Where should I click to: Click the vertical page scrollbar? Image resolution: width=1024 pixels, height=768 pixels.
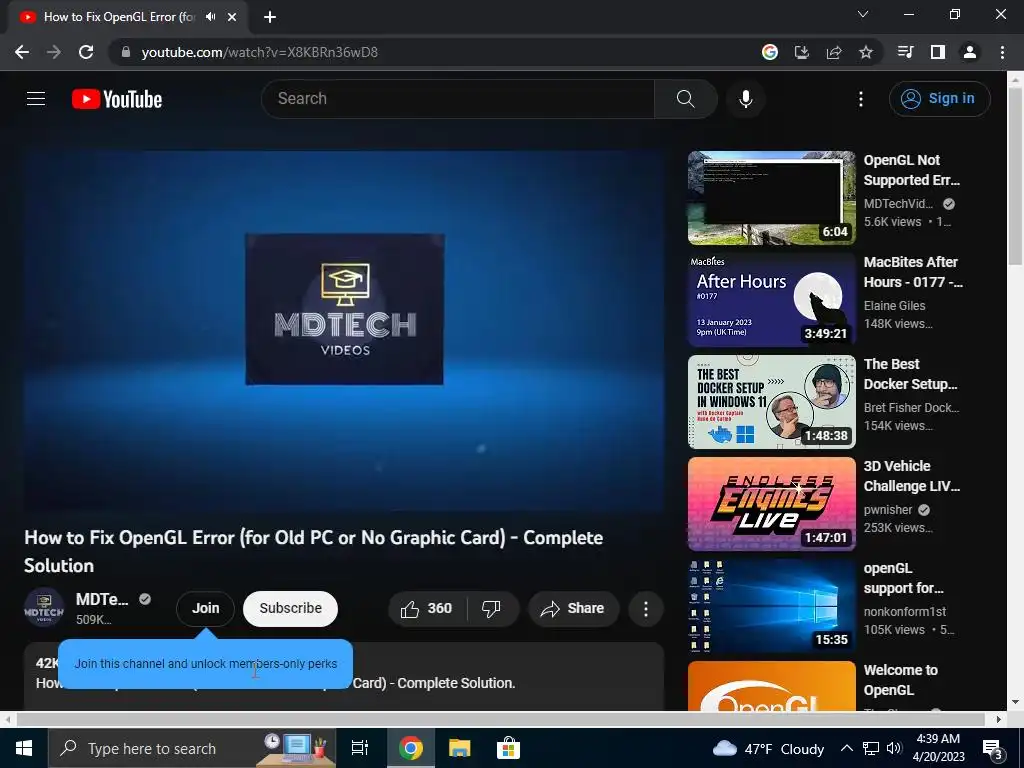(x=1014, y=177)
